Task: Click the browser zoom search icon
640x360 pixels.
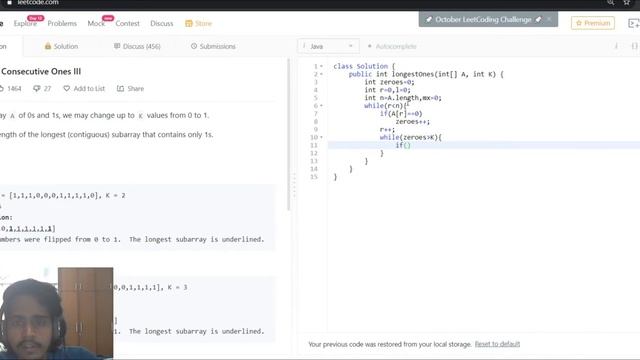Action: [611, 2]
